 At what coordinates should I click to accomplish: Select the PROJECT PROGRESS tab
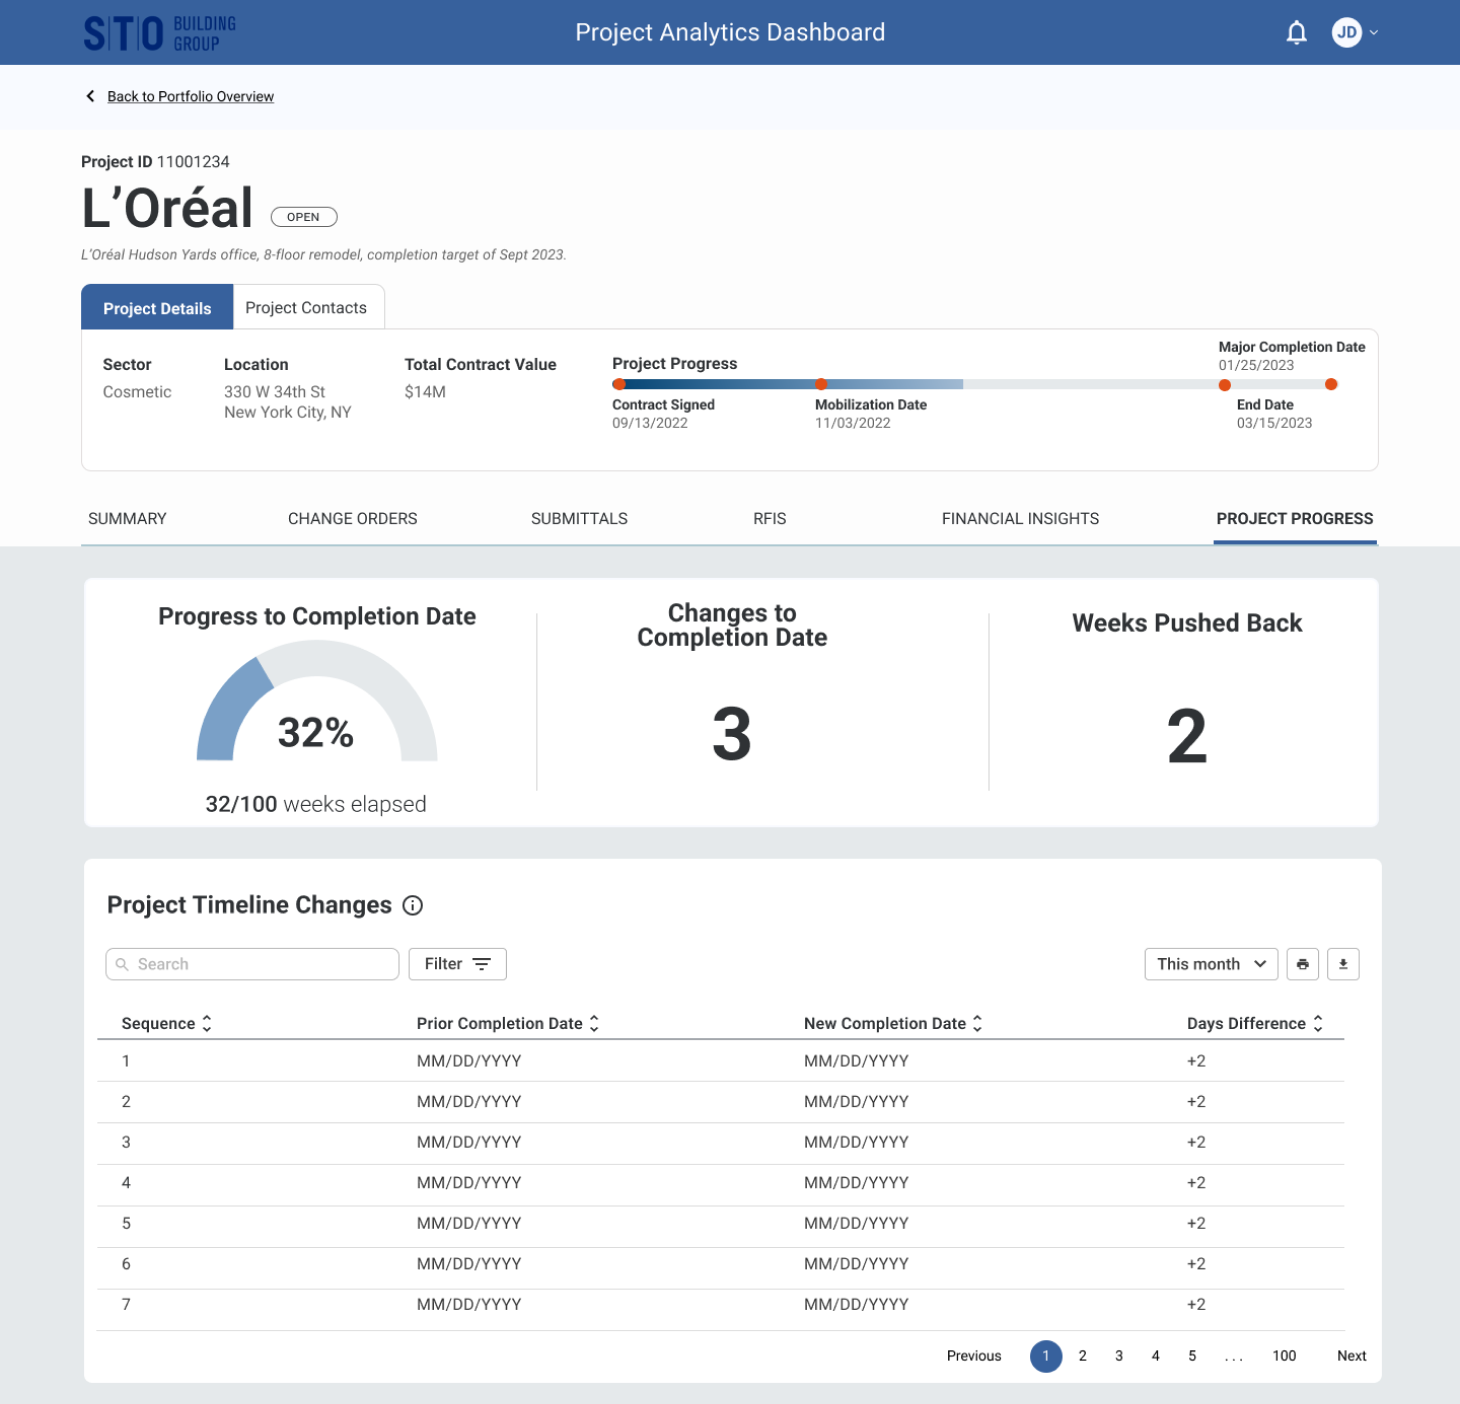point(1294,518)
